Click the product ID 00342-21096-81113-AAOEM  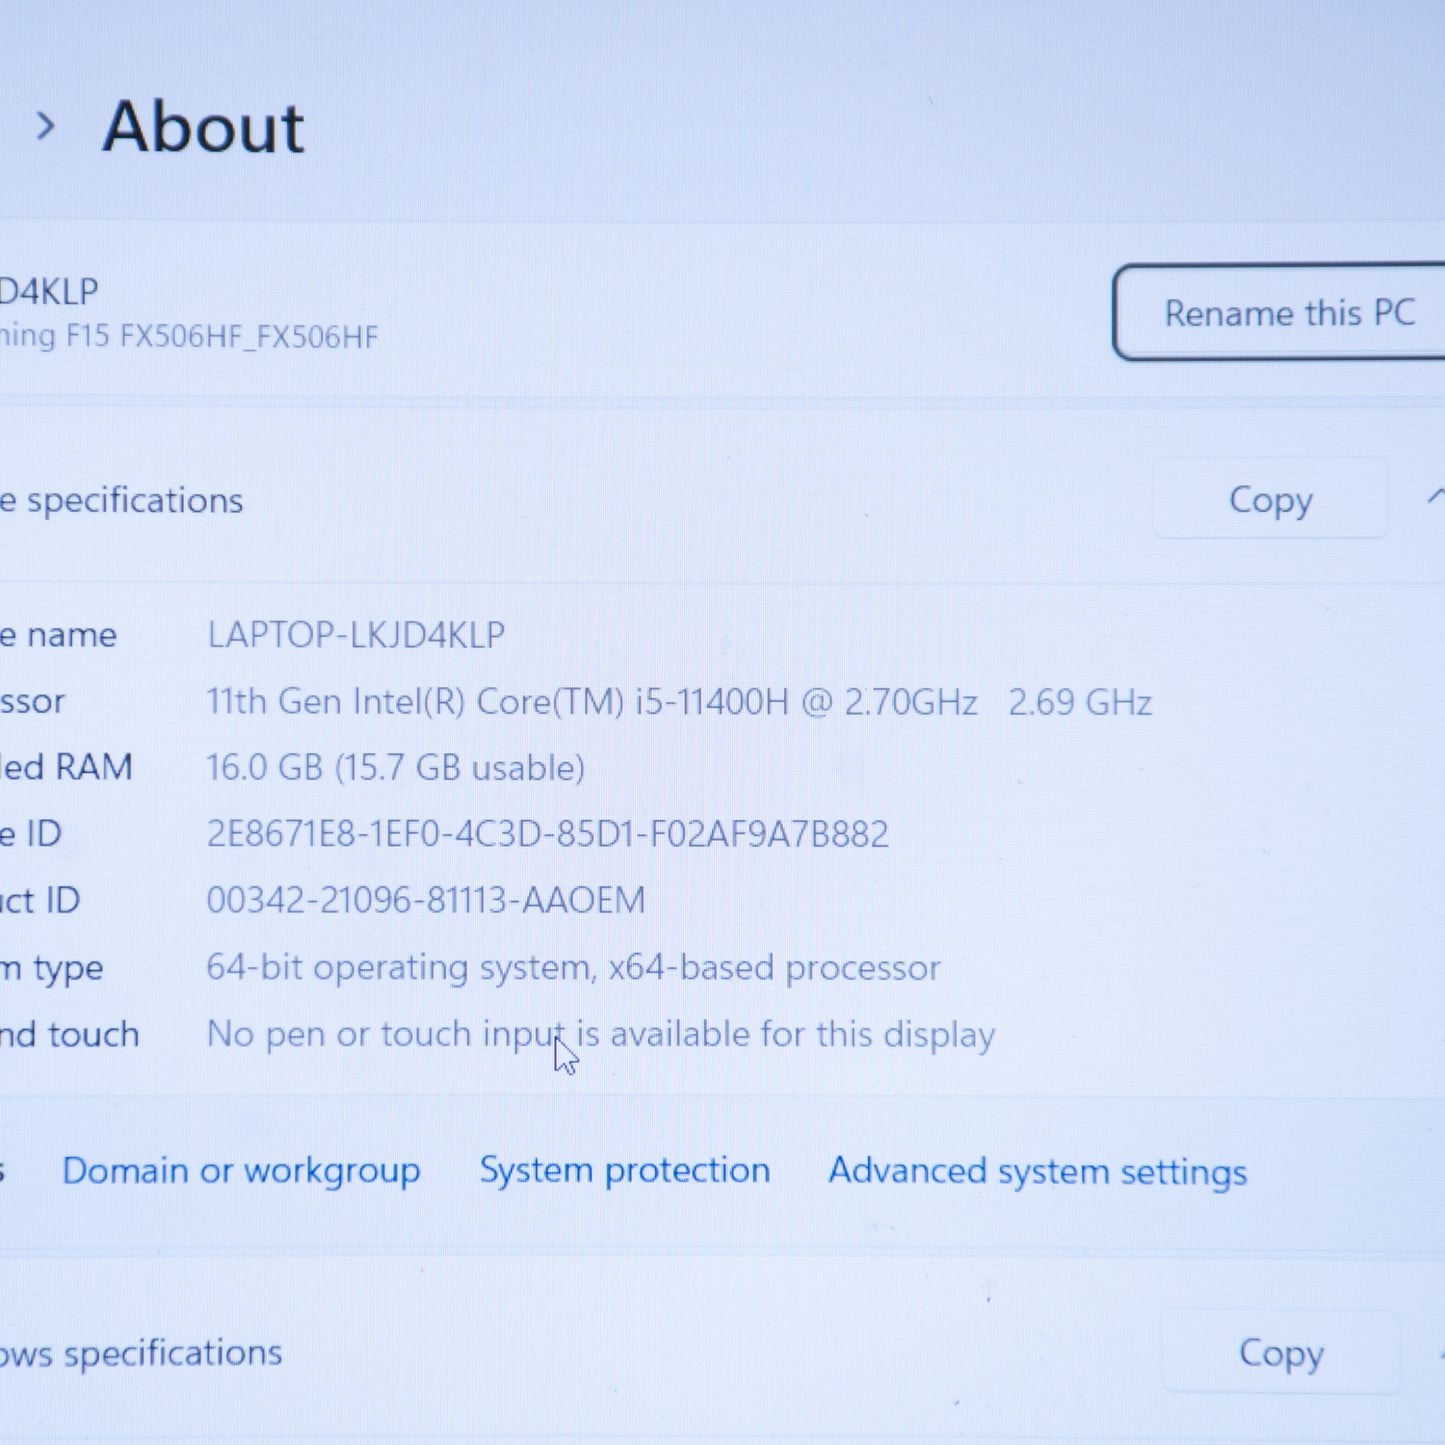[425, 900]
